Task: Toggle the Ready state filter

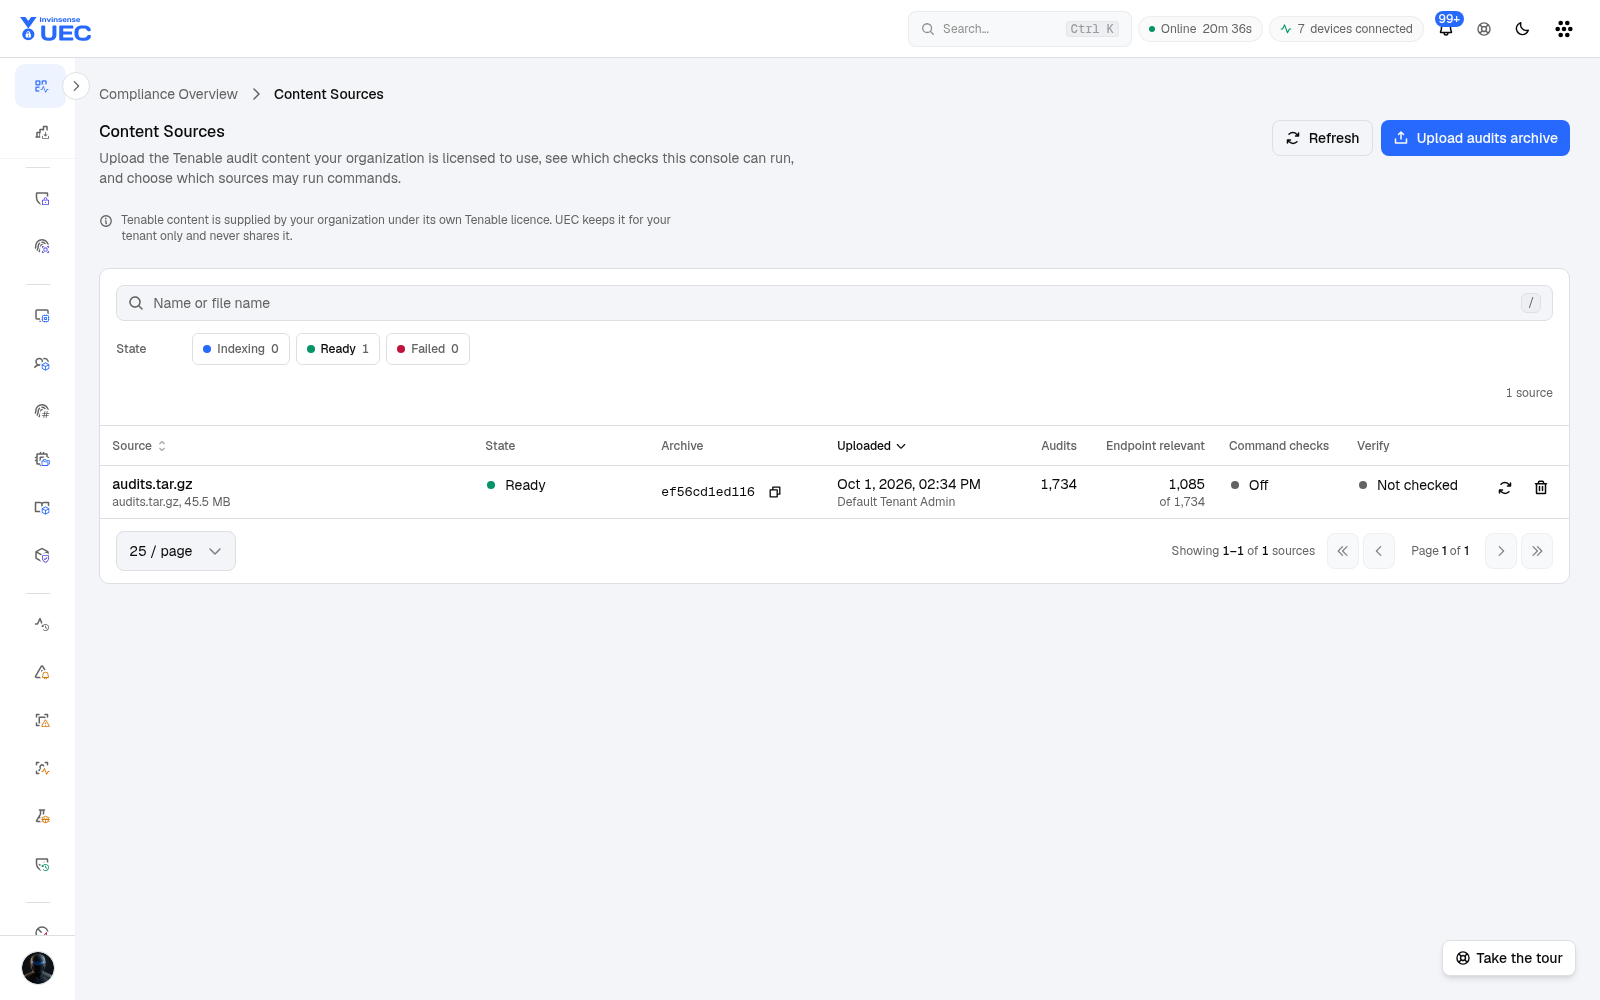Action: coord(338,349)
